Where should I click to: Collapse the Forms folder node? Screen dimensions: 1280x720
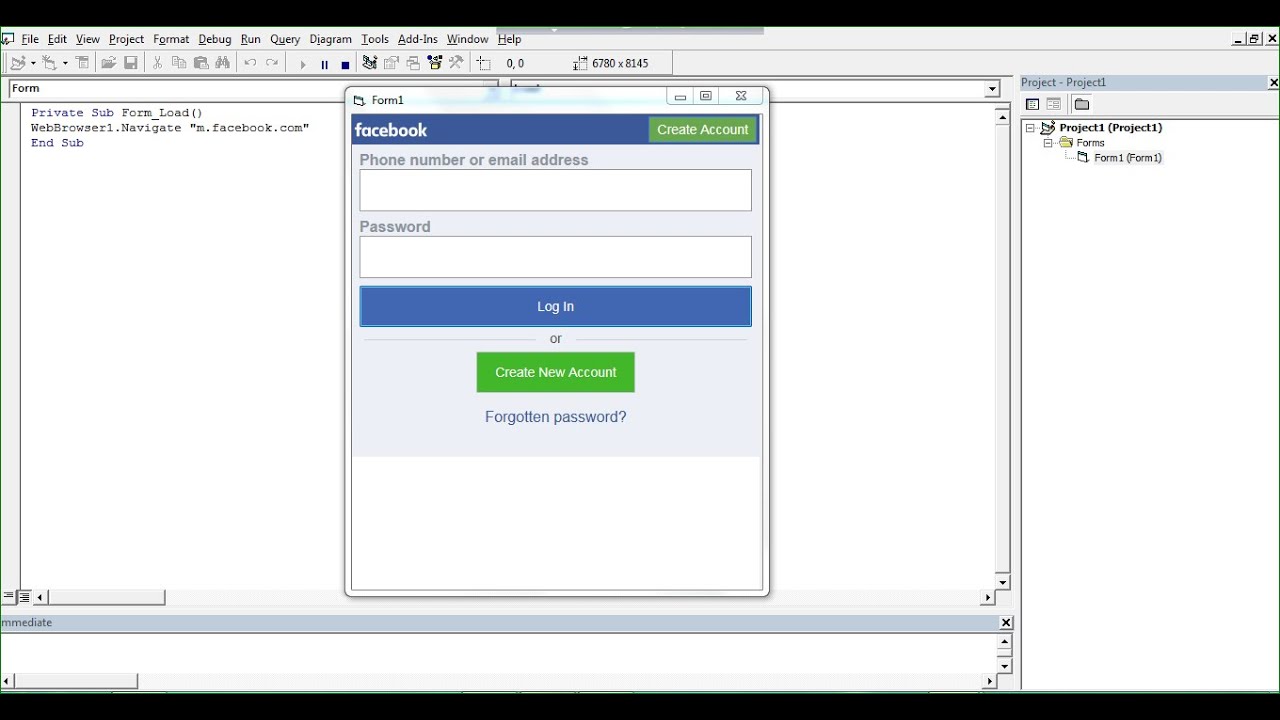click(1049, 143)
